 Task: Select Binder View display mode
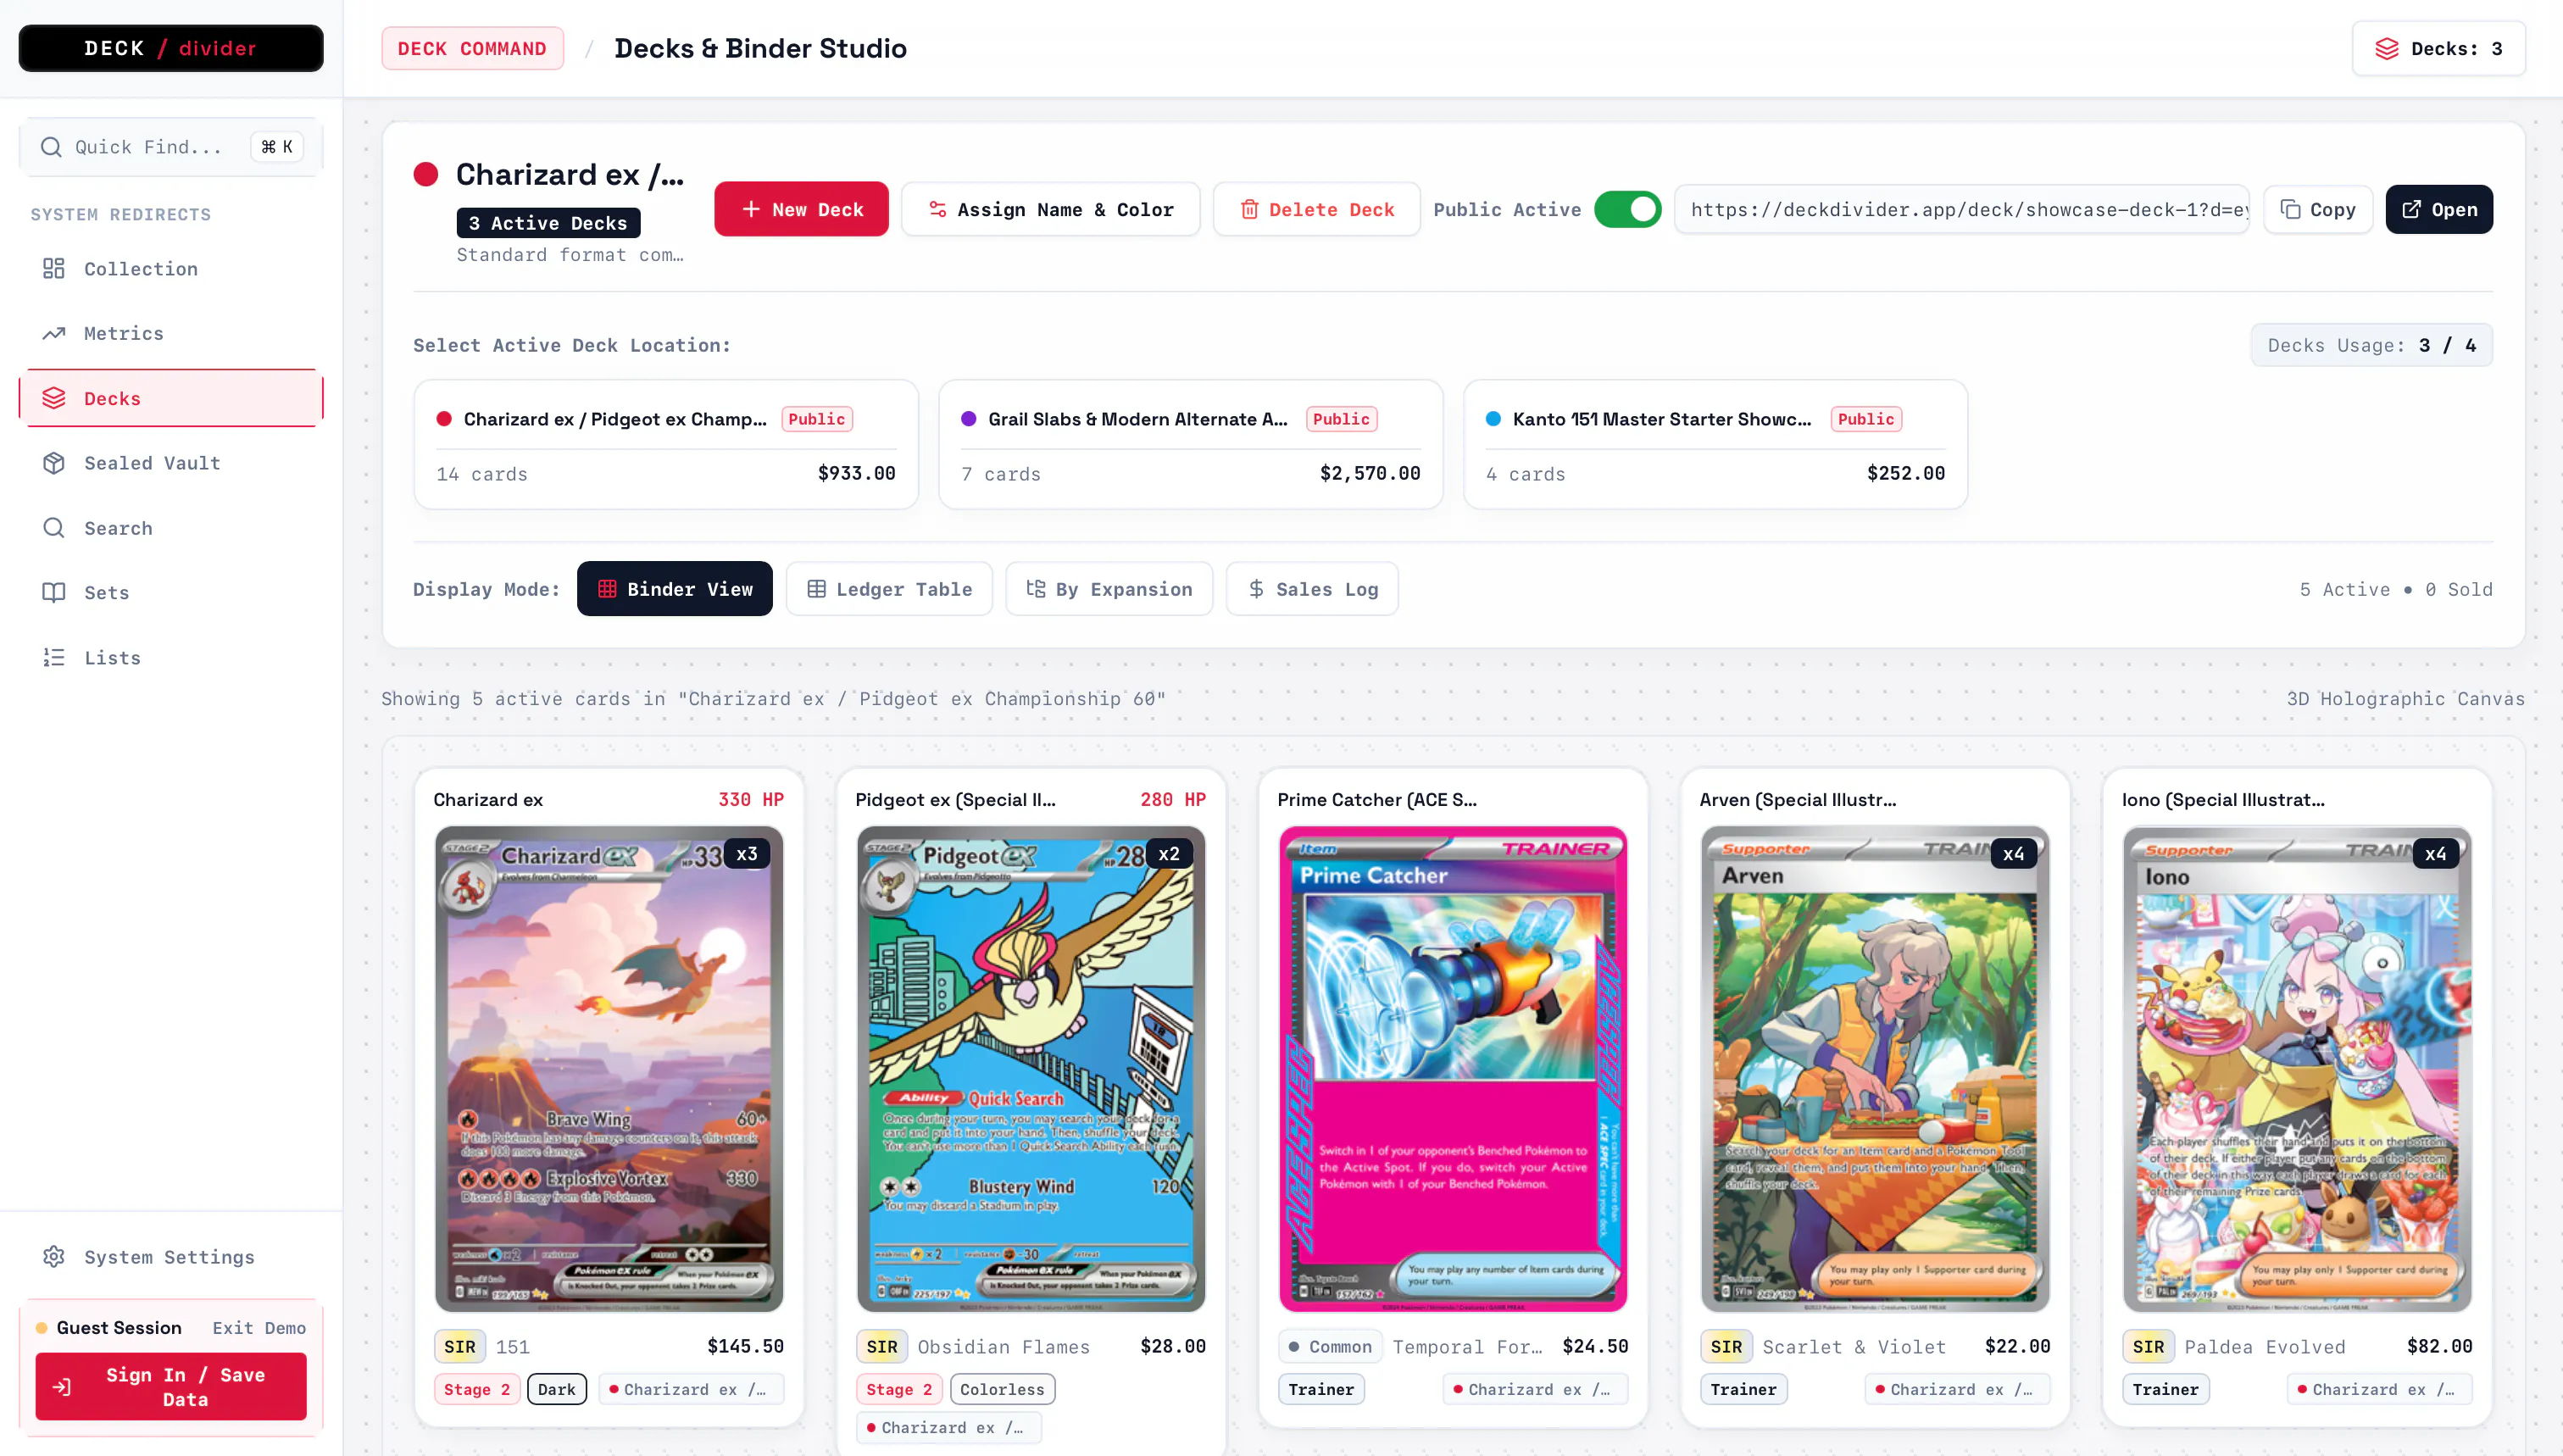coord(675,589)
